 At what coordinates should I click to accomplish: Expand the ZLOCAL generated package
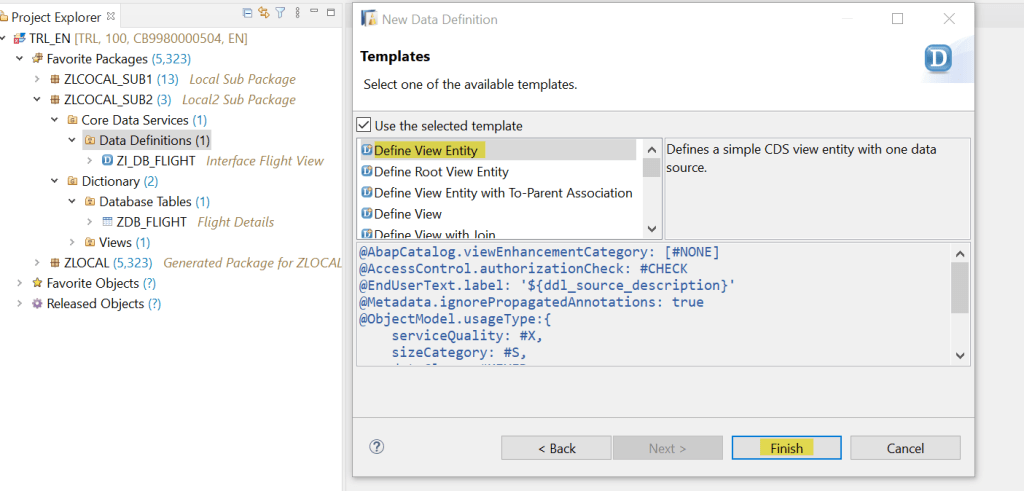point(37,263)
